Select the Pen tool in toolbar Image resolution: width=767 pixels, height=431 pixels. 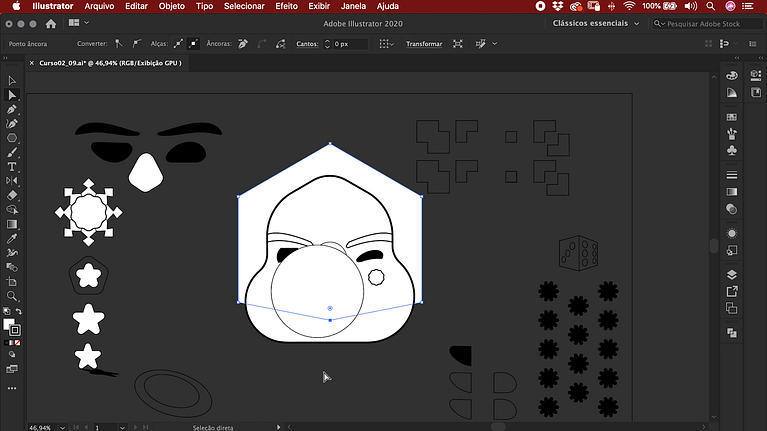pos(12,109)
